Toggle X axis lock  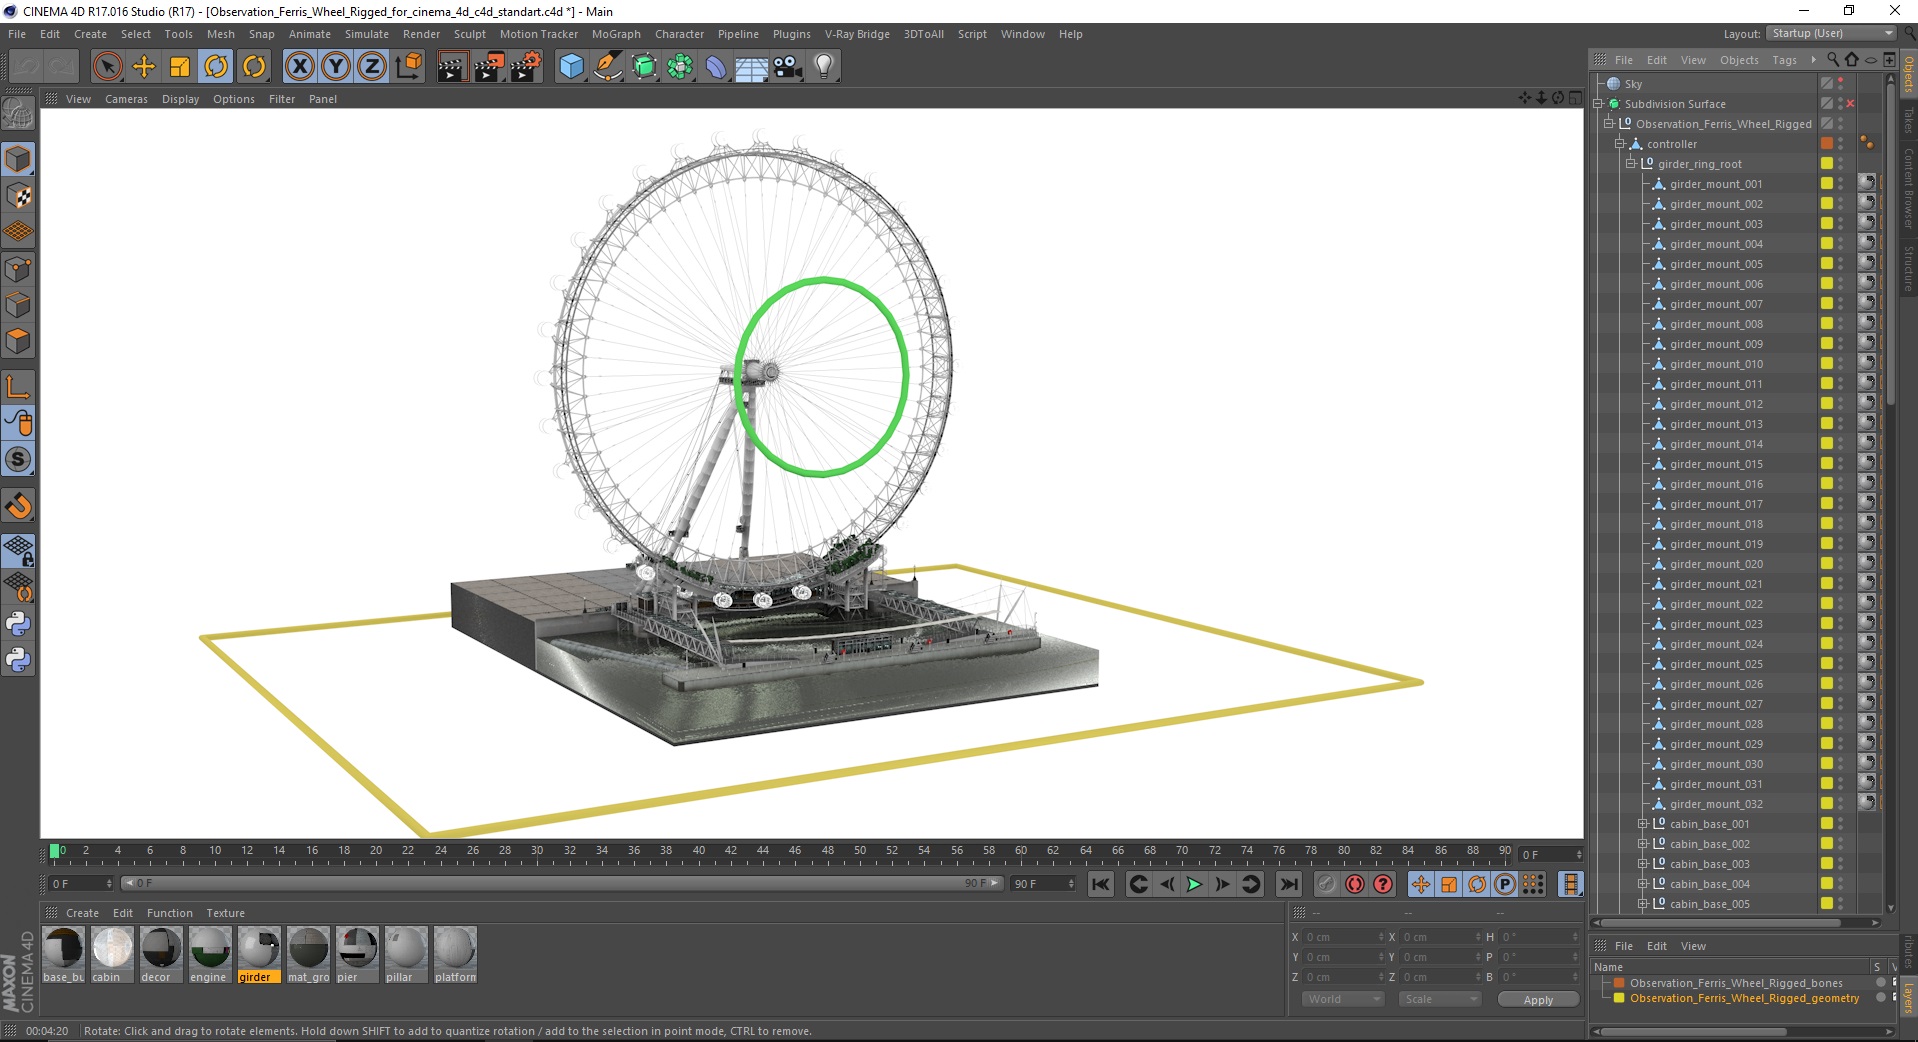tap(299, 67)
